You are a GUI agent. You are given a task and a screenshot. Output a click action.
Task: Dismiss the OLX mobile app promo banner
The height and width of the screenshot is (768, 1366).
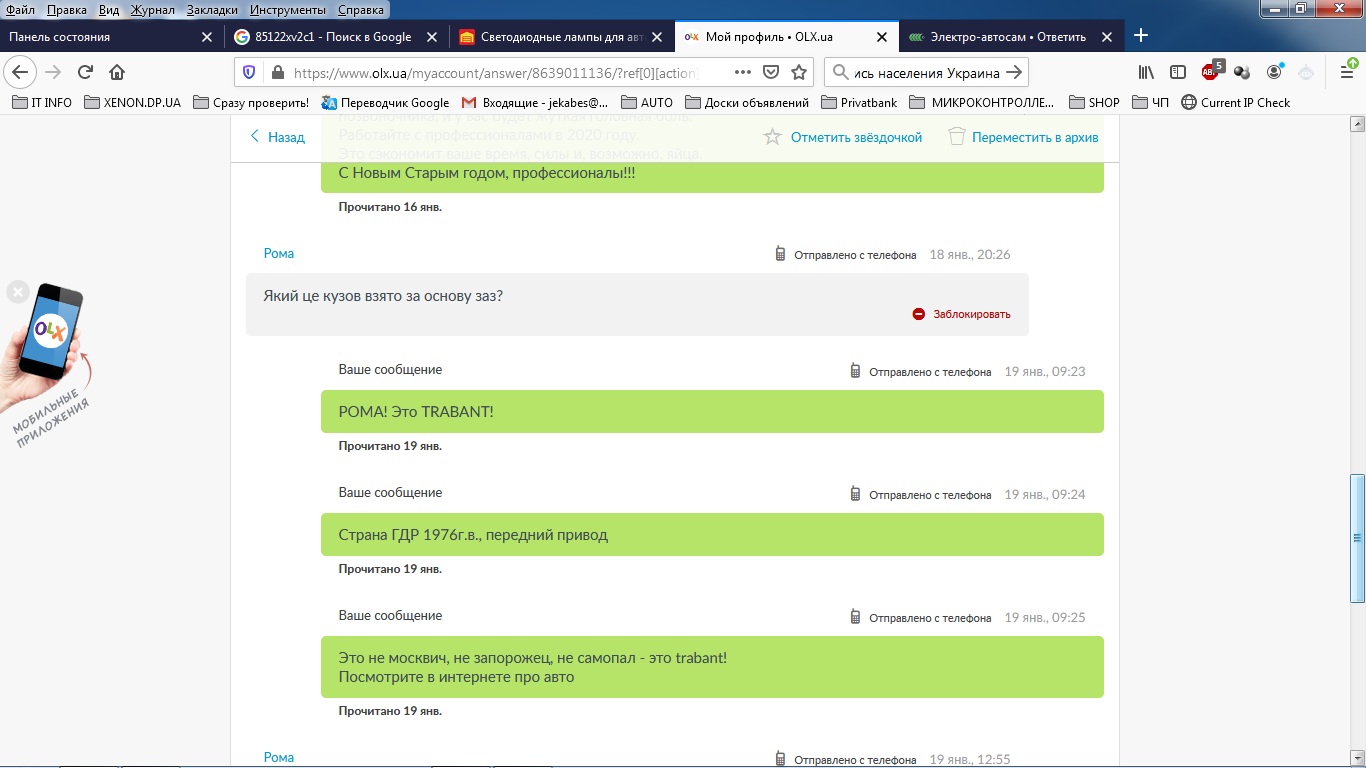click(17, 292)
